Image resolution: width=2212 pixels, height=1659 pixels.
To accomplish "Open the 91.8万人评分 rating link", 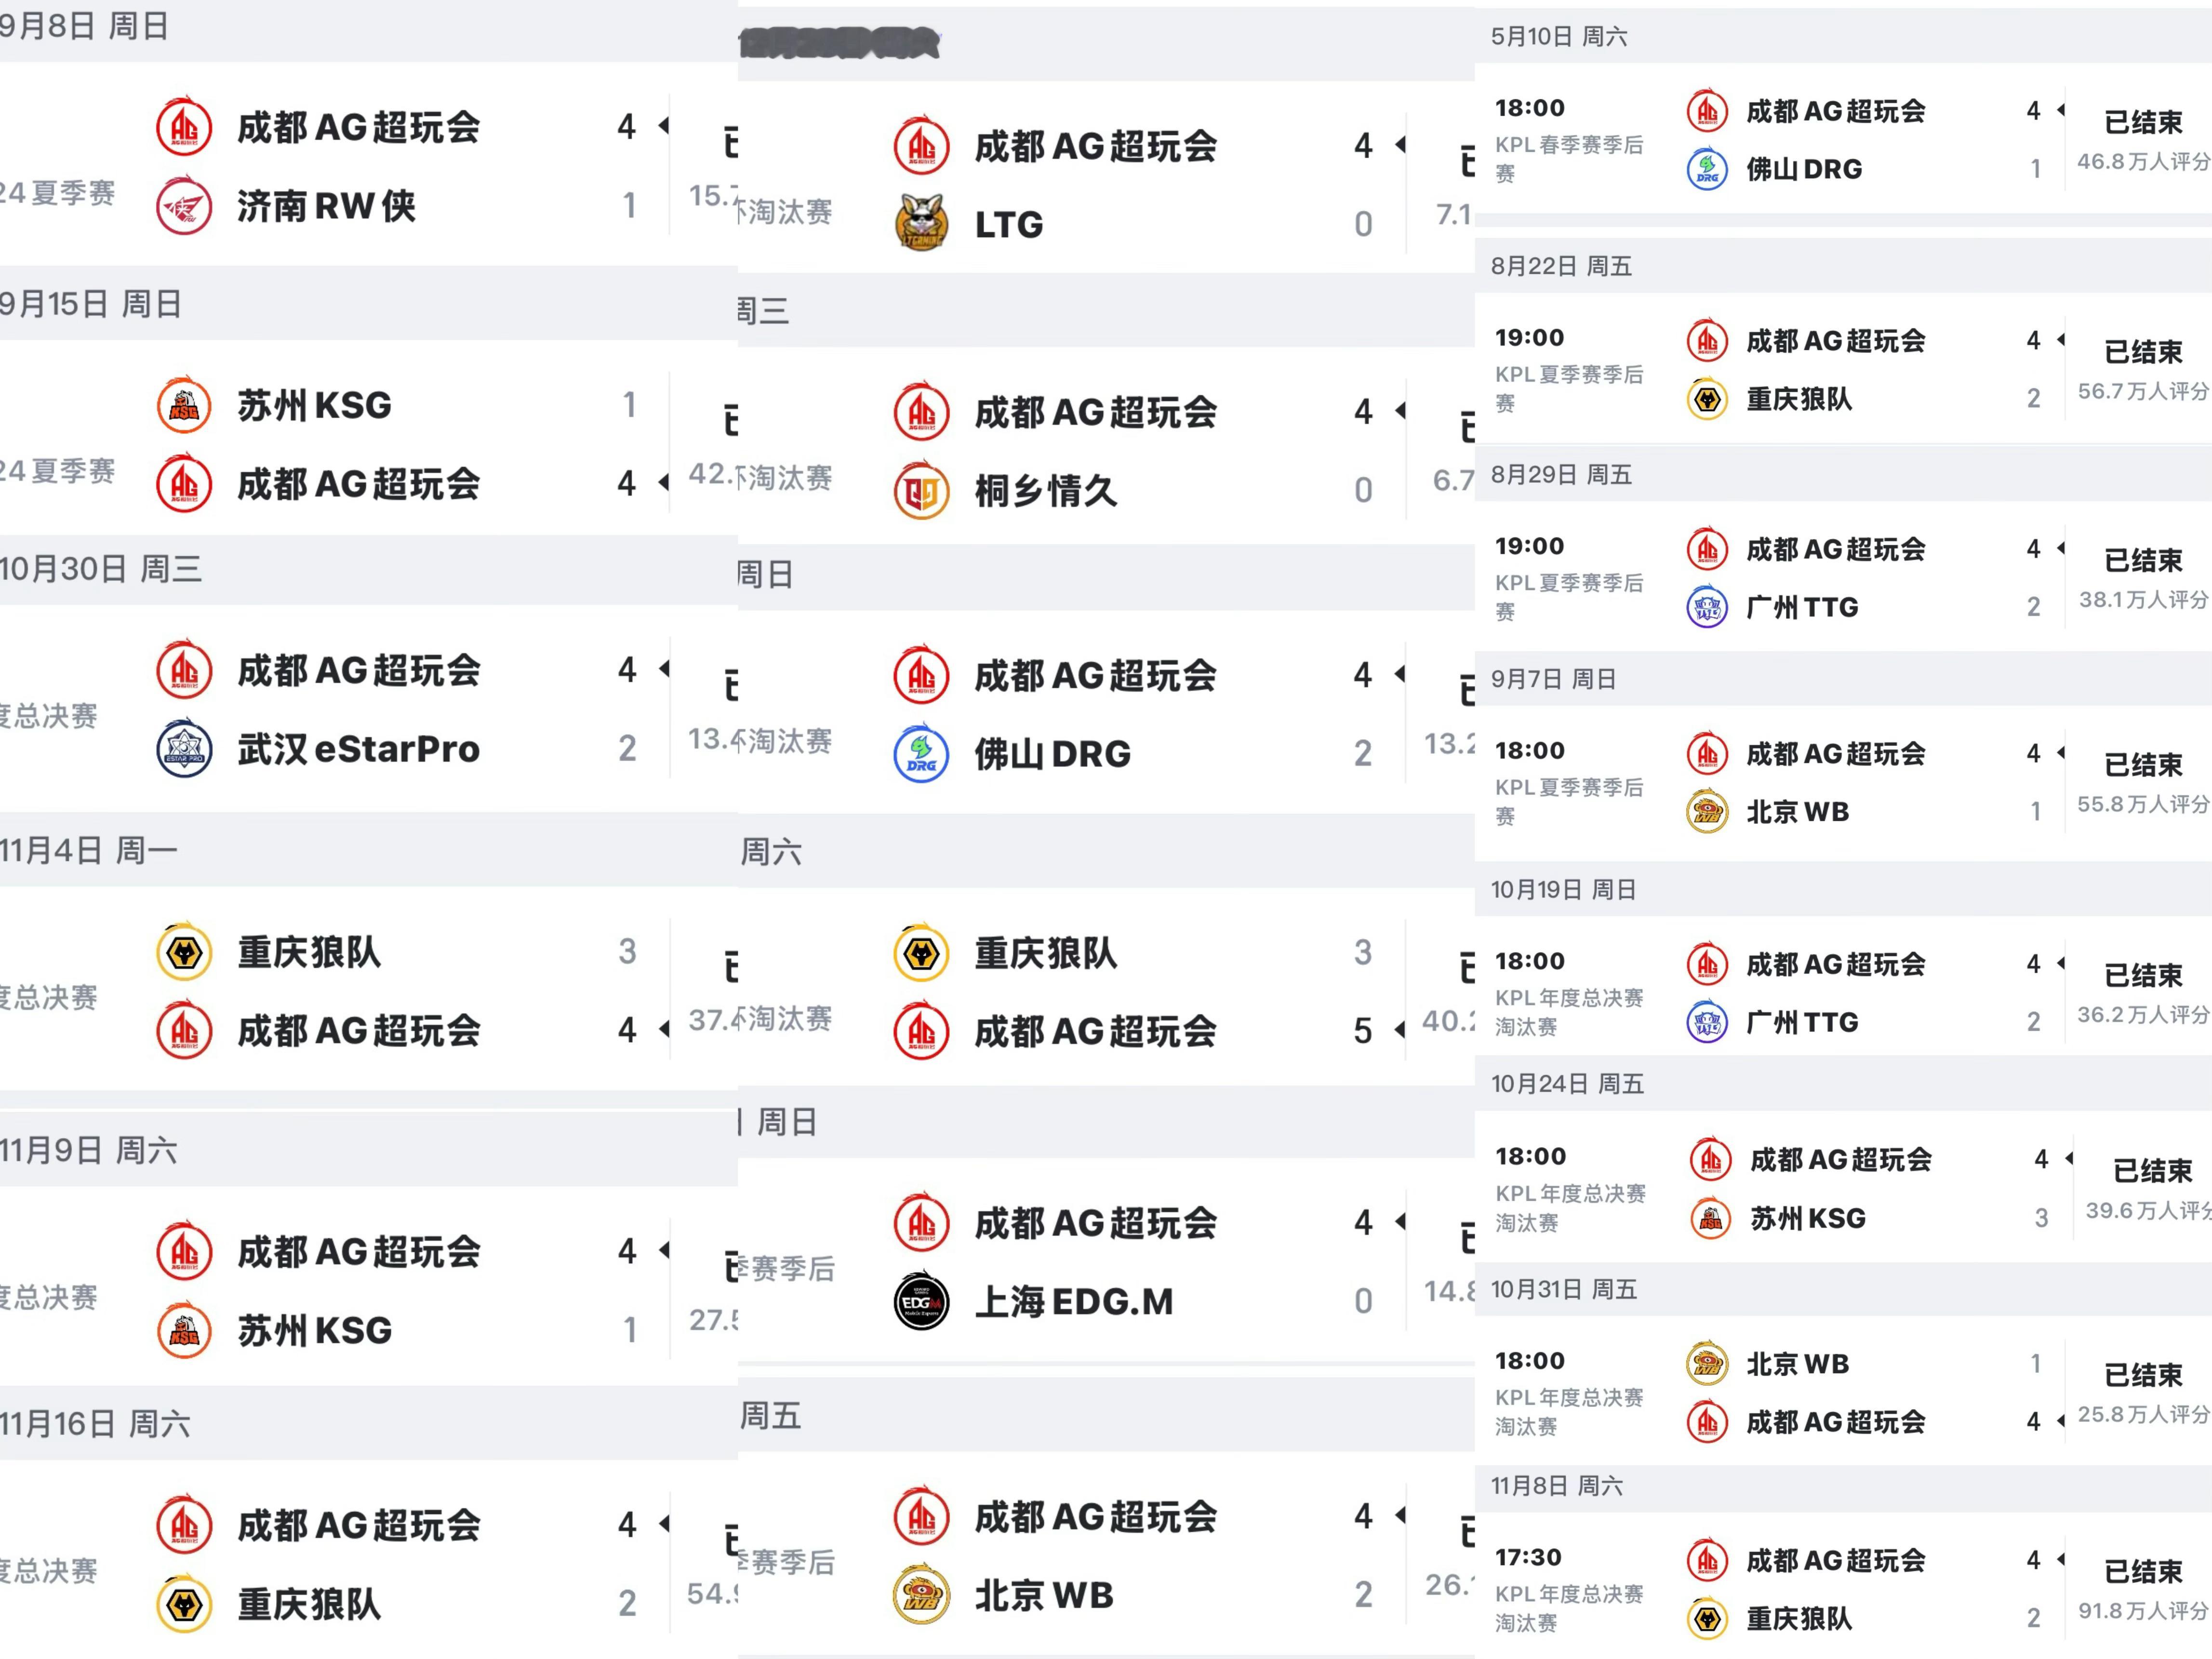I will click(2142, 1610).
